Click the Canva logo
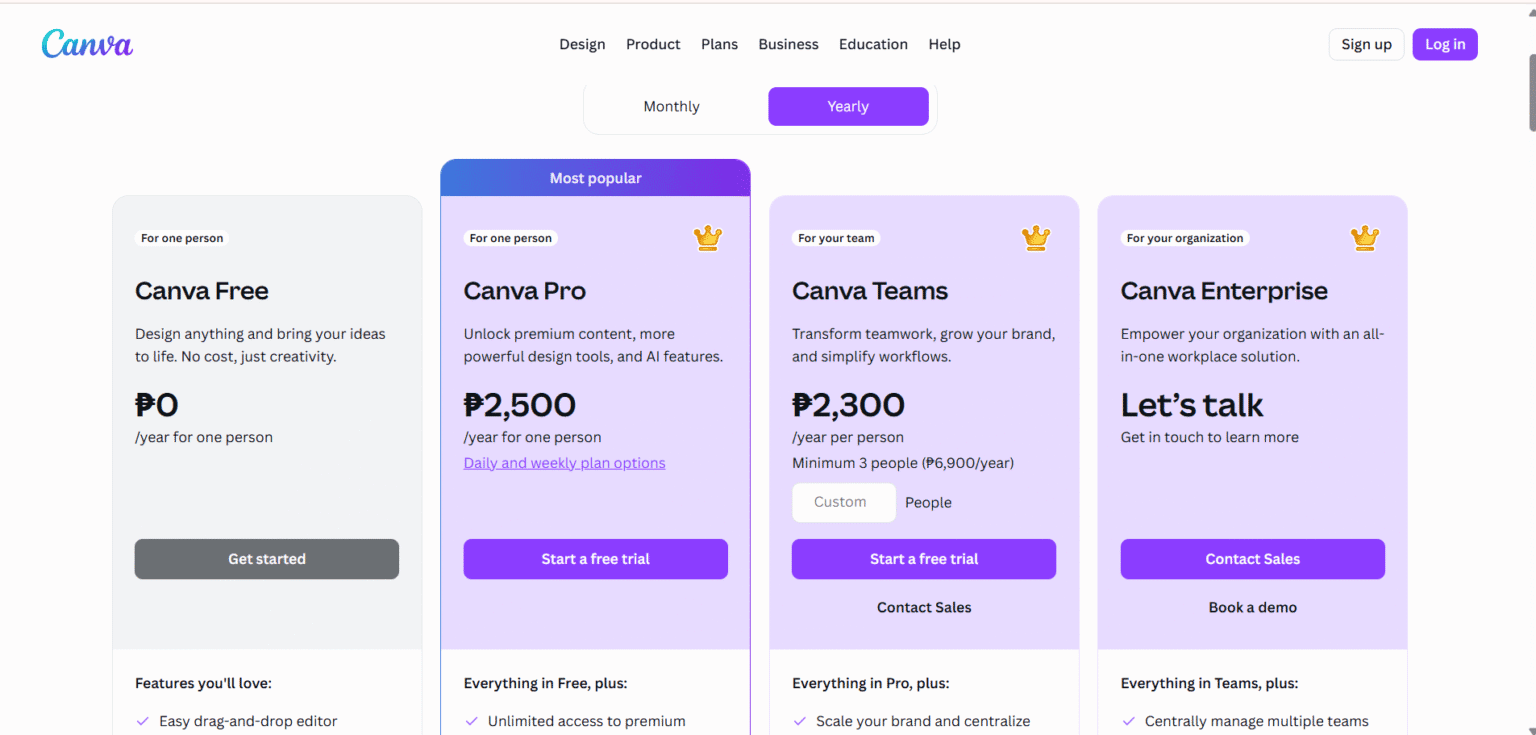This screenshot has width=1536, height=735. click(x=86, y=43)
